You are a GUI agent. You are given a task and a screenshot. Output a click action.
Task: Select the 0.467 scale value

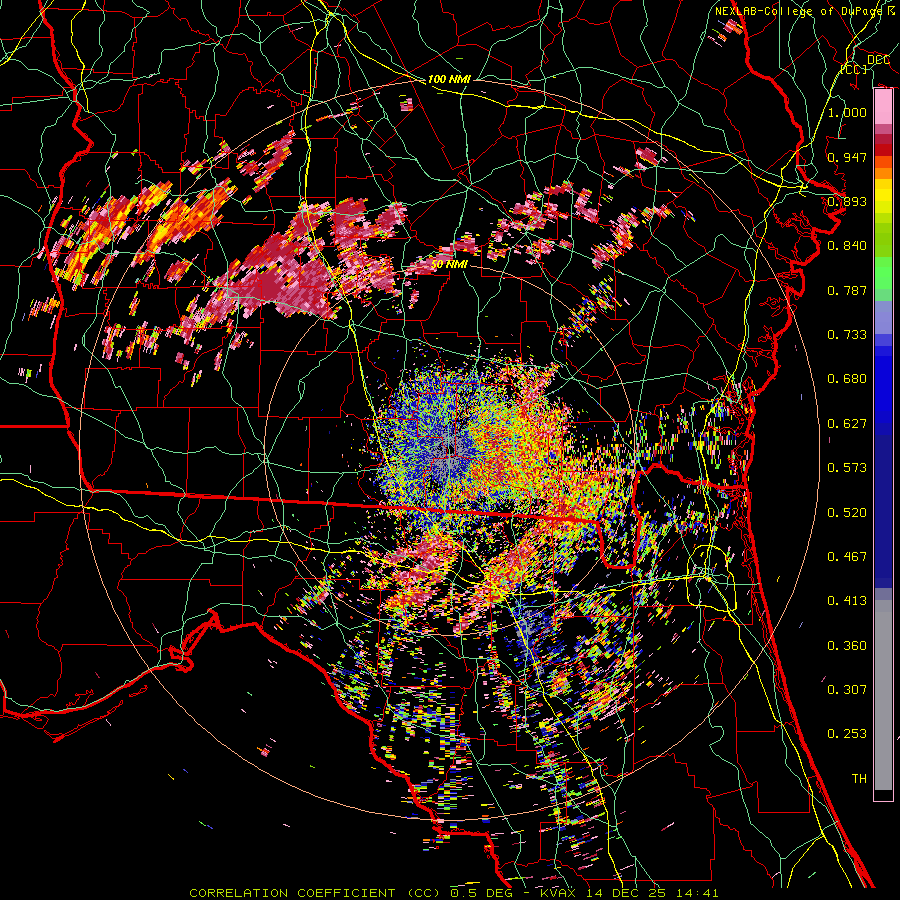click(x=847, y=557)
